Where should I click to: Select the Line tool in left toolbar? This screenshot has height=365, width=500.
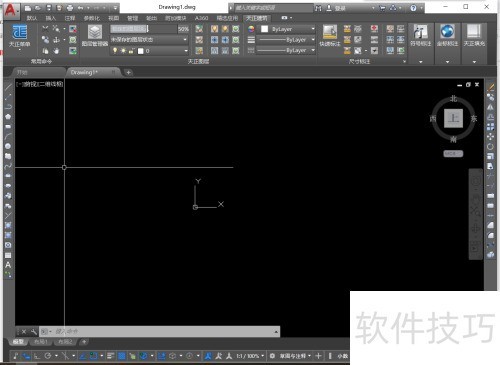[8, 87]
